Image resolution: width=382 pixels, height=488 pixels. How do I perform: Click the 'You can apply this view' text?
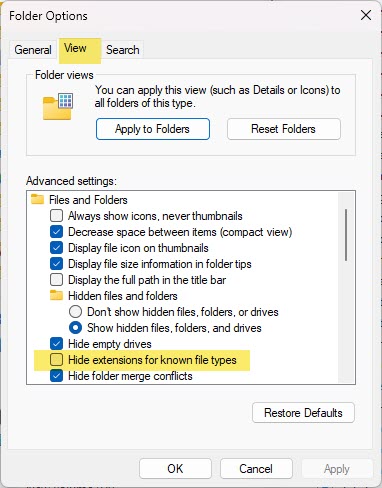coord(217,96)
